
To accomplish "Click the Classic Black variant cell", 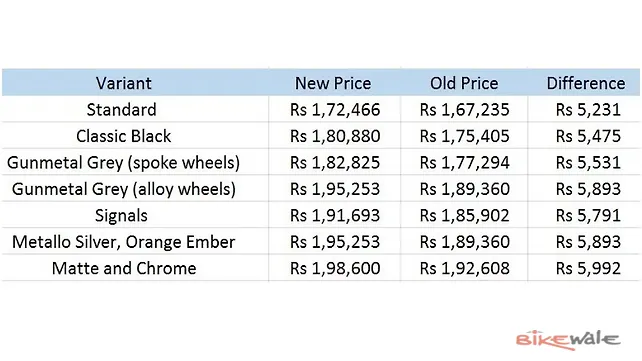I will click(x=124, y=136).
